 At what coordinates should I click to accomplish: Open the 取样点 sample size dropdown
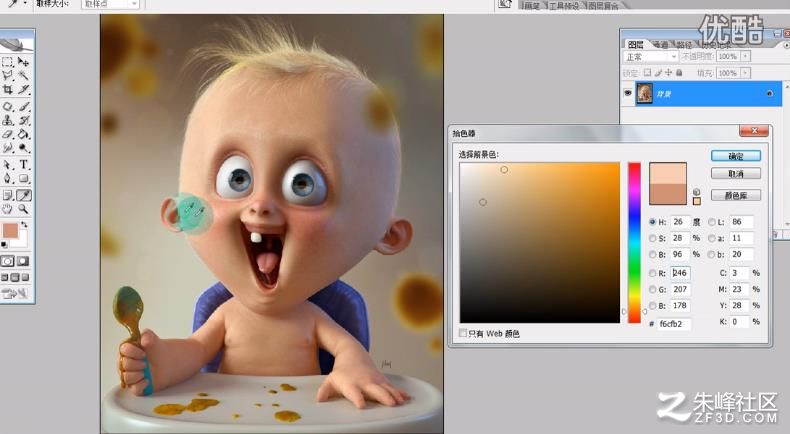tap(110, 4)
